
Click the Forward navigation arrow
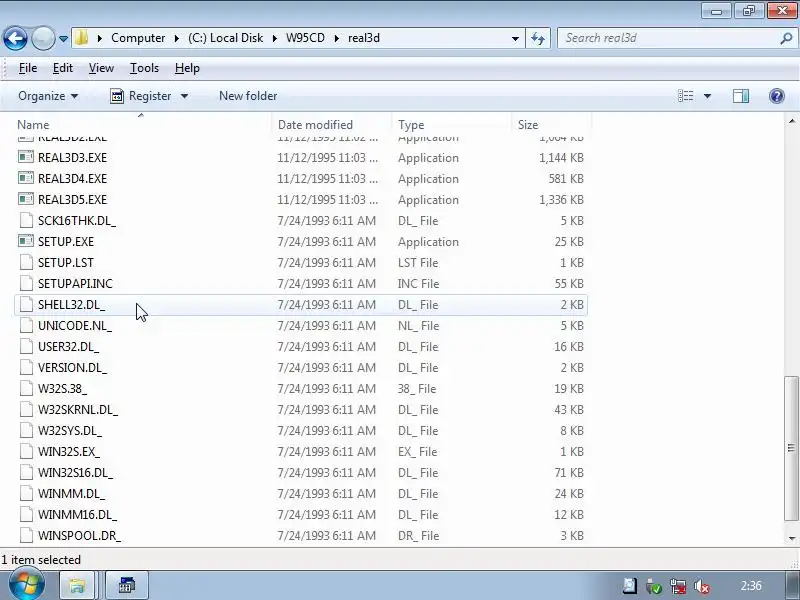tap(43, 38)
